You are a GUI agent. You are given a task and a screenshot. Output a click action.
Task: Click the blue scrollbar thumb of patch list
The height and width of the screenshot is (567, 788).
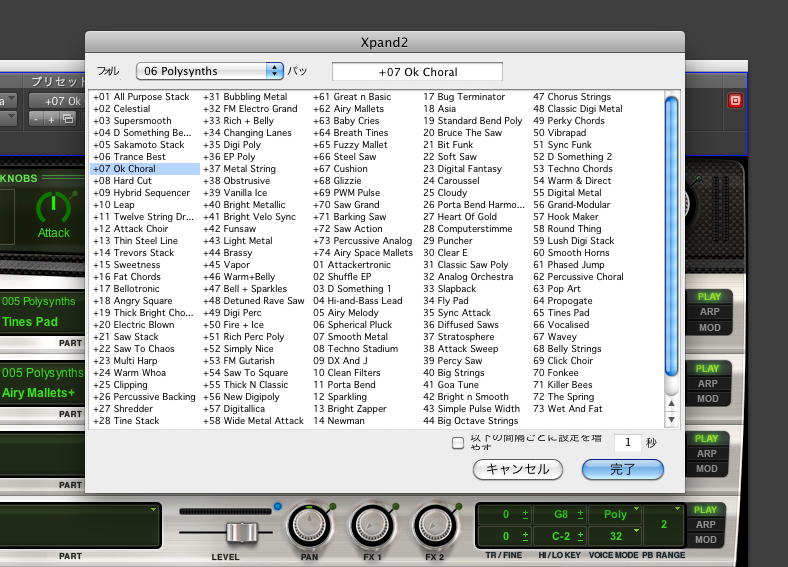click(x=671, y=236)
